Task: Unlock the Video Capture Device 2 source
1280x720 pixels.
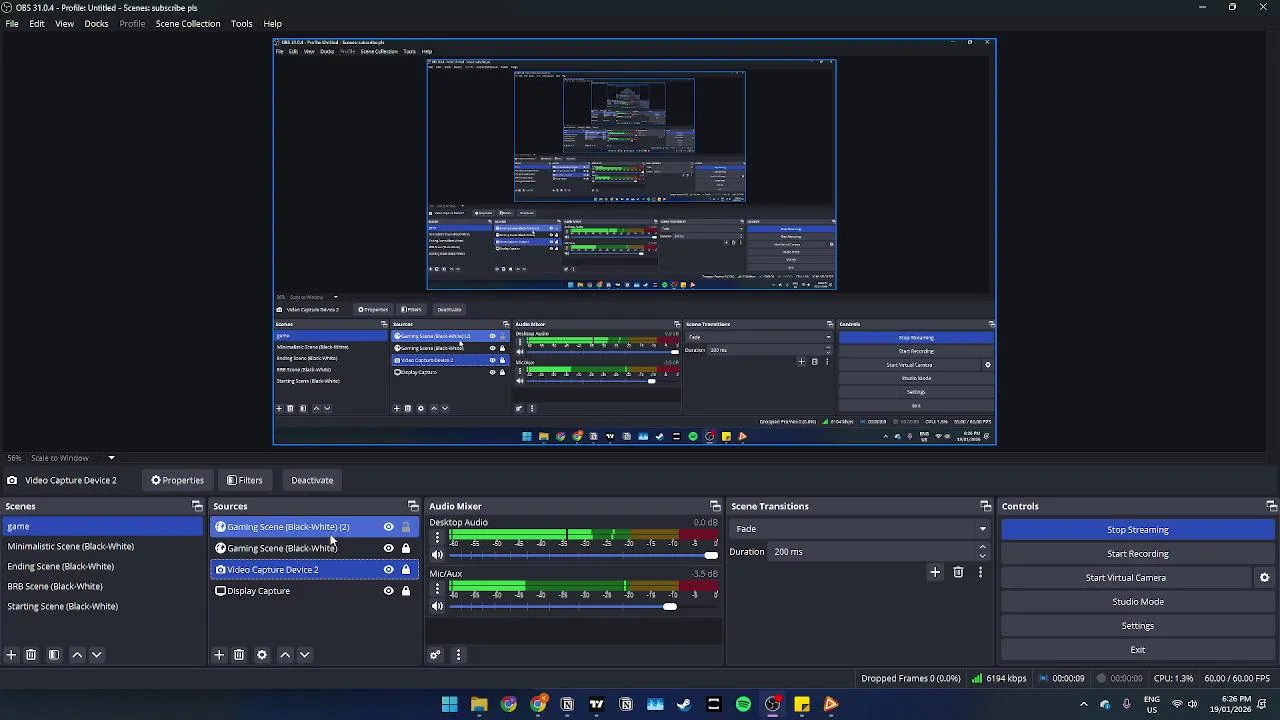Action: click(406, 570)
